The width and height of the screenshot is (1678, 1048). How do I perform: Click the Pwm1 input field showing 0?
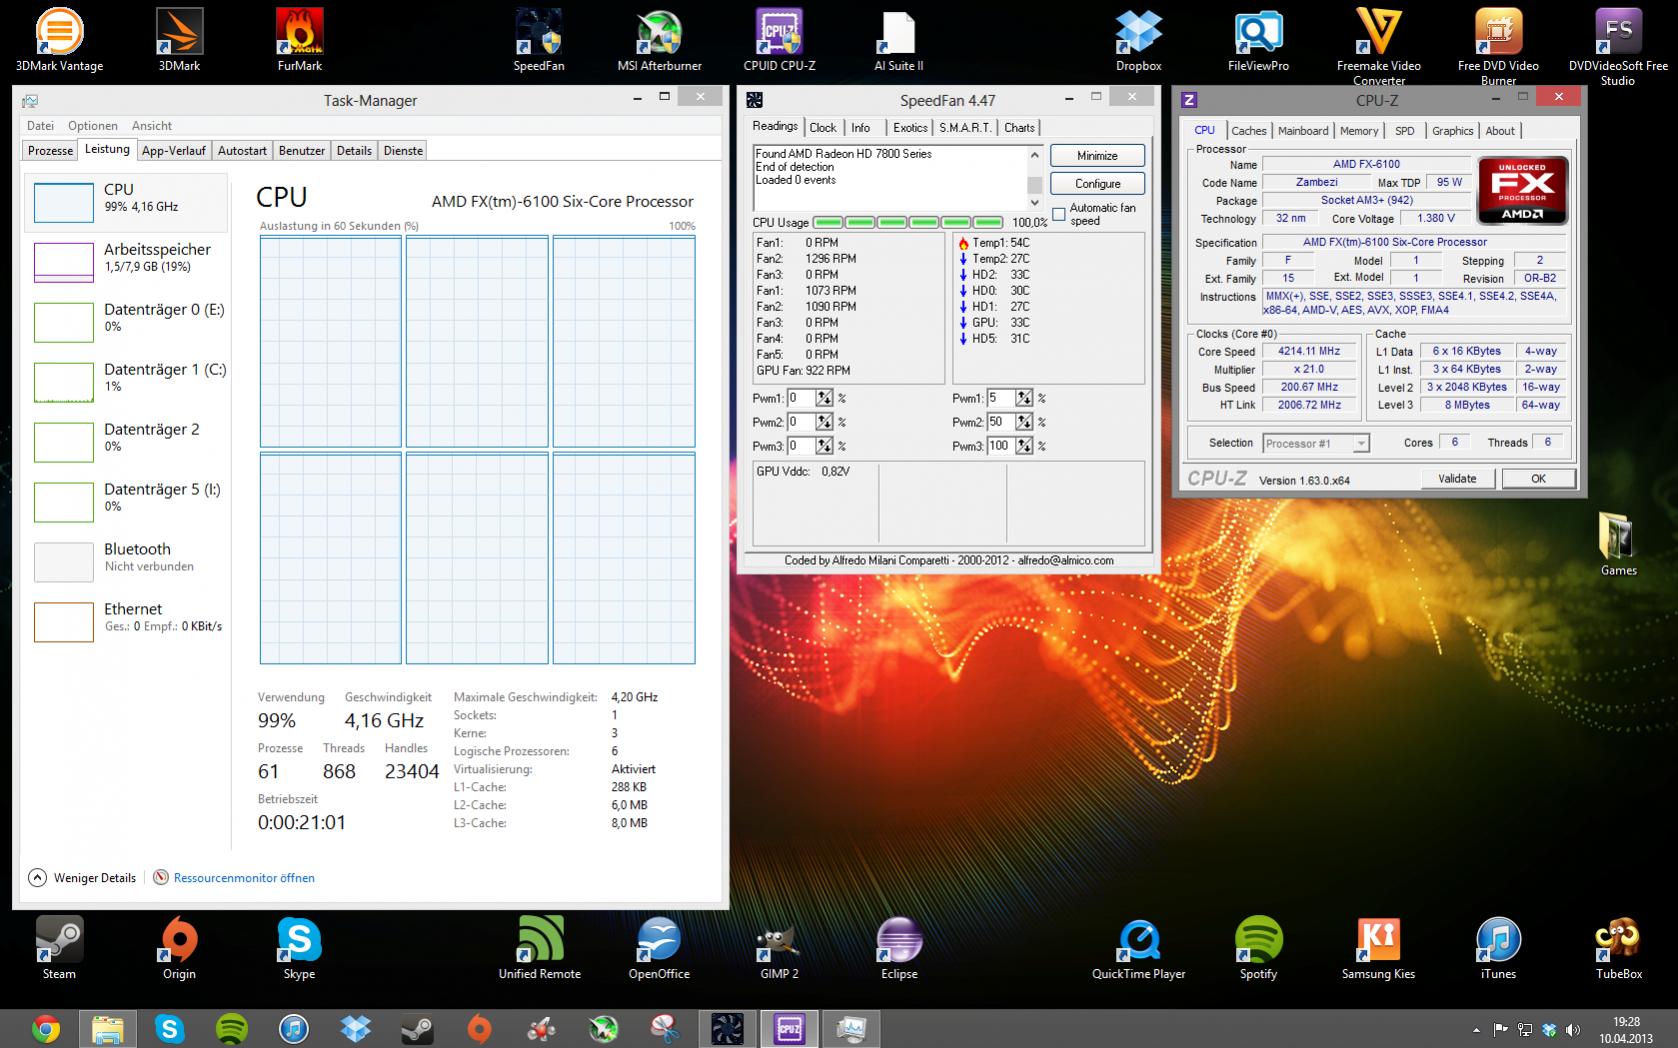coord(800,398)
